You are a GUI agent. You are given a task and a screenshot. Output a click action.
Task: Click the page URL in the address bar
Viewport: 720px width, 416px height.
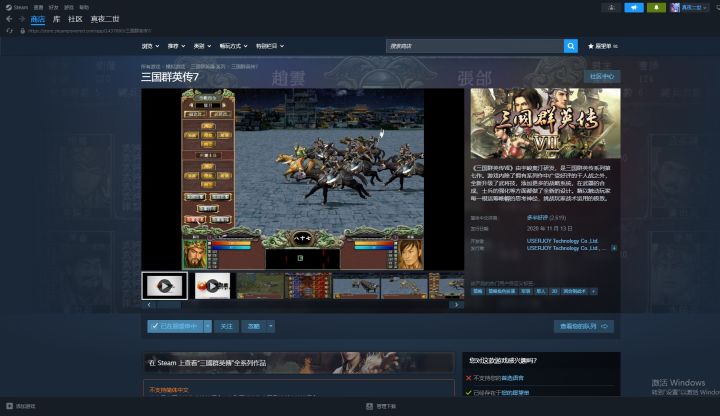coord(90,31)
